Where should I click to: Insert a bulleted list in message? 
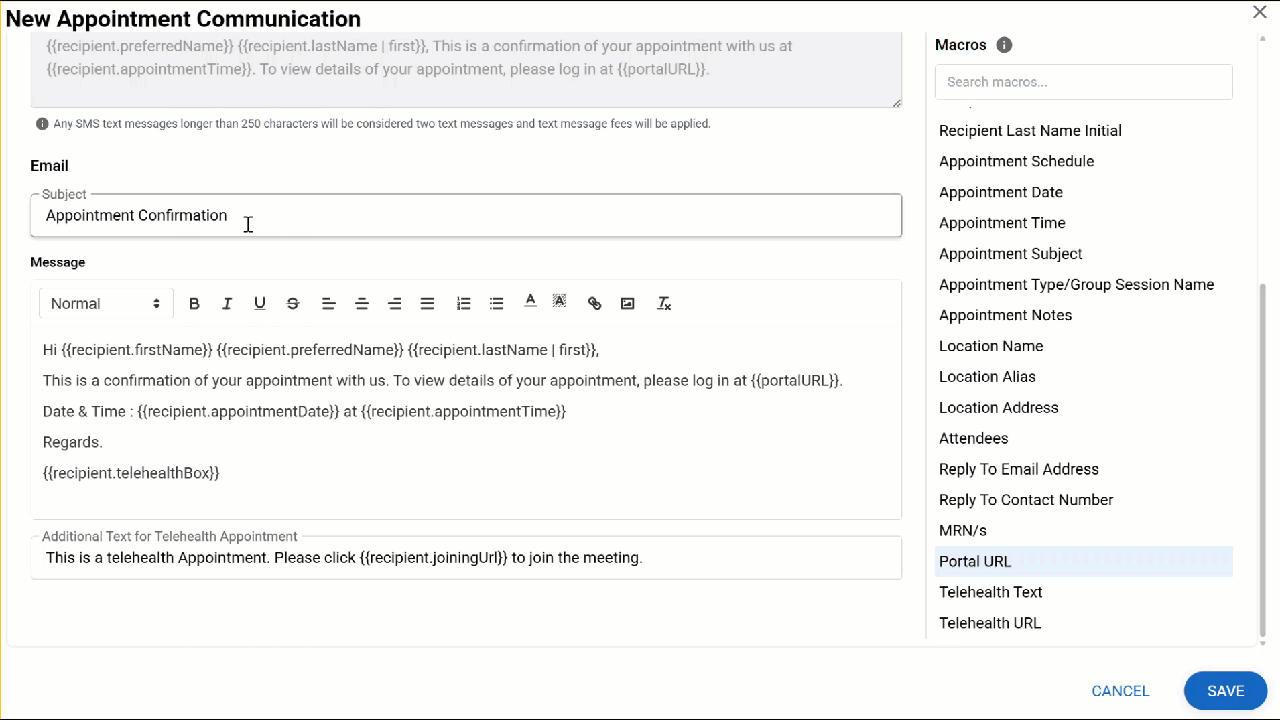click(x=496, y=304)
